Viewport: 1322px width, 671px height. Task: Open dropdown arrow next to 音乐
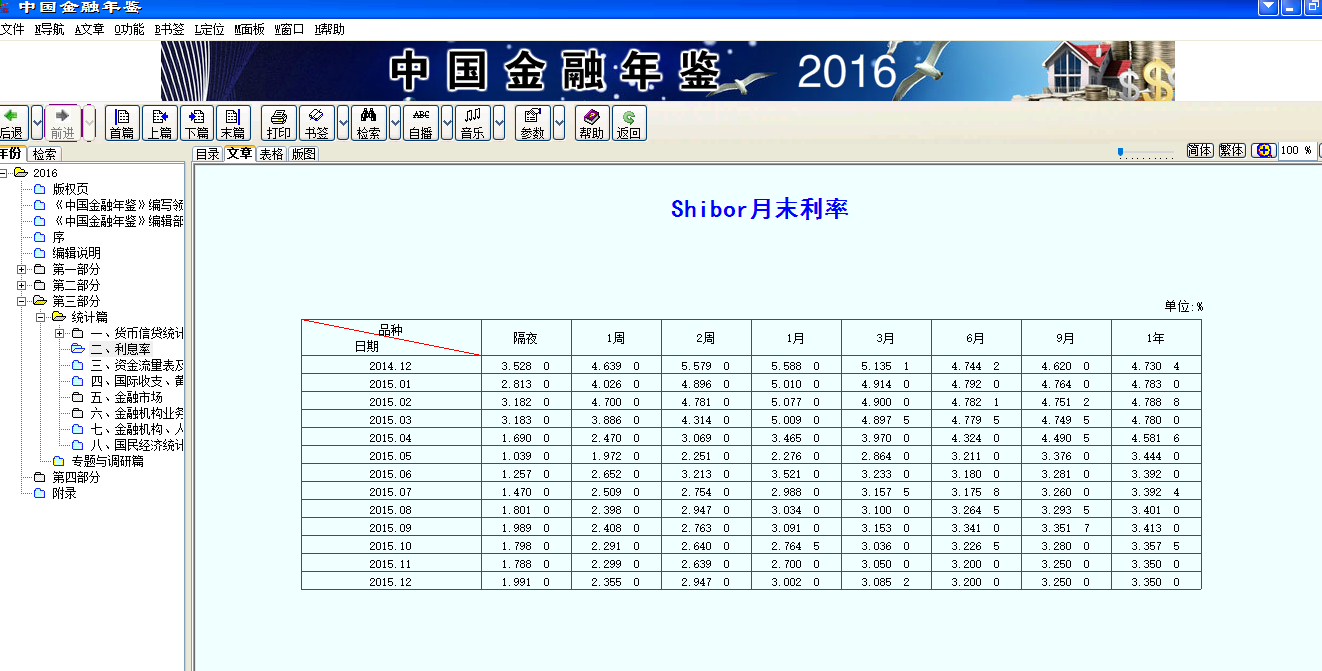point(499,123)
